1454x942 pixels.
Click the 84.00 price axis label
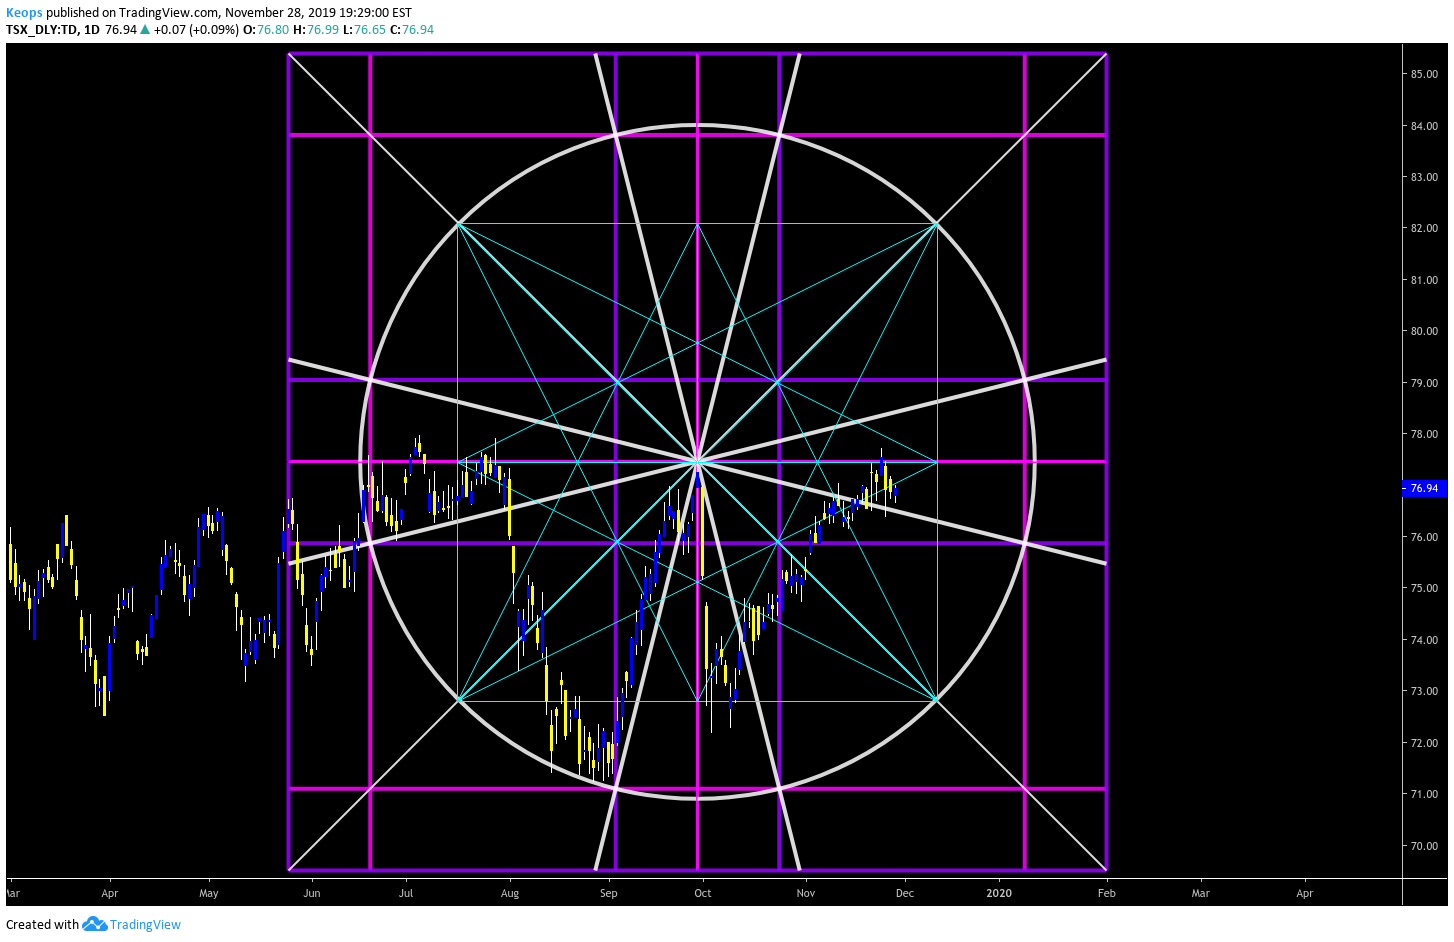point(1424,126)
